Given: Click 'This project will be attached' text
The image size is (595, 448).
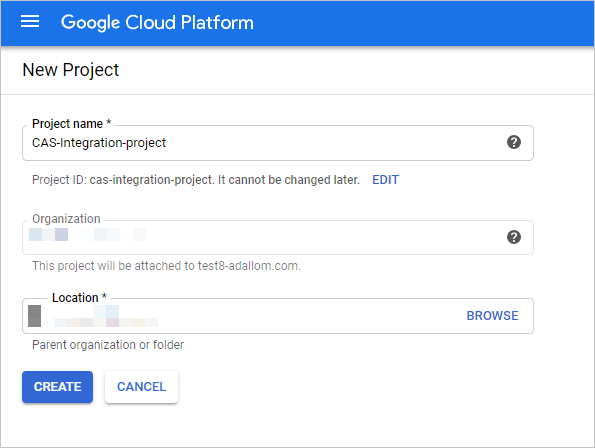Looking at the screenshot, I should (166, 266).
